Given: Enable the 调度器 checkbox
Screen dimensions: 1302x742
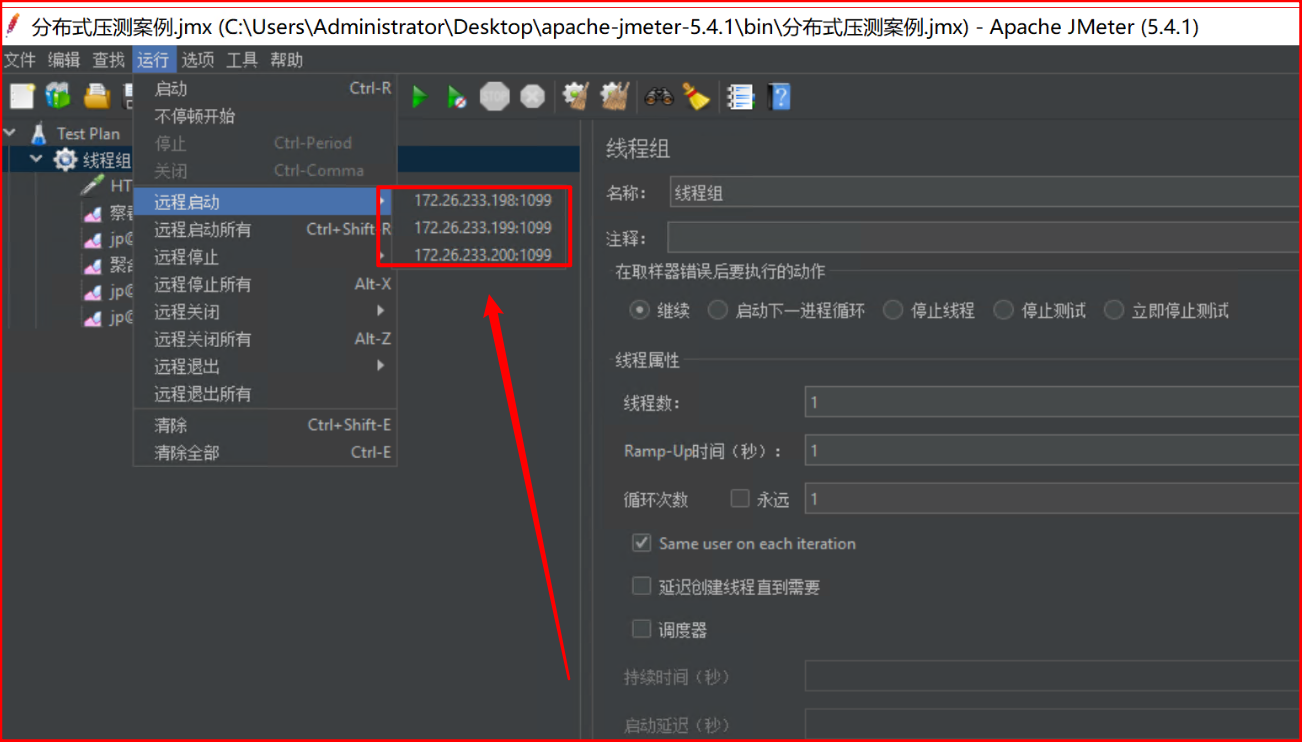Looking at the screenshot, I should (642, 629).
